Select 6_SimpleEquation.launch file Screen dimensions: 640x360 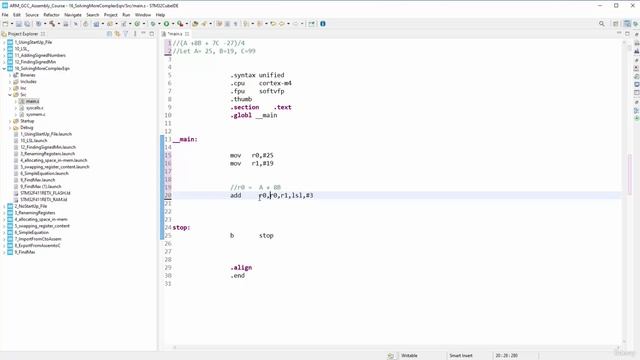pos(44,173)
